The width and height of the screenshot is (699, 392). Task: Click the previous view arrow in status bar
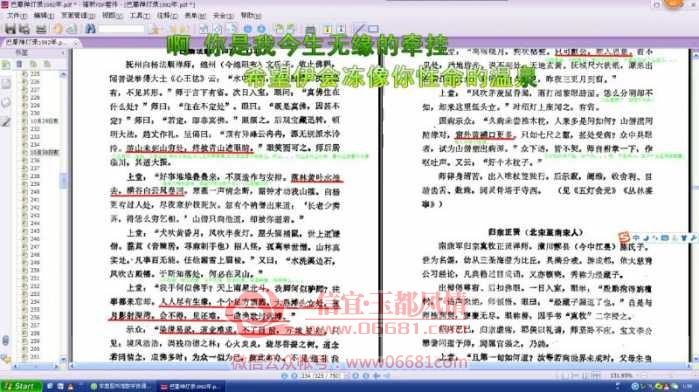tap(377, 376)
